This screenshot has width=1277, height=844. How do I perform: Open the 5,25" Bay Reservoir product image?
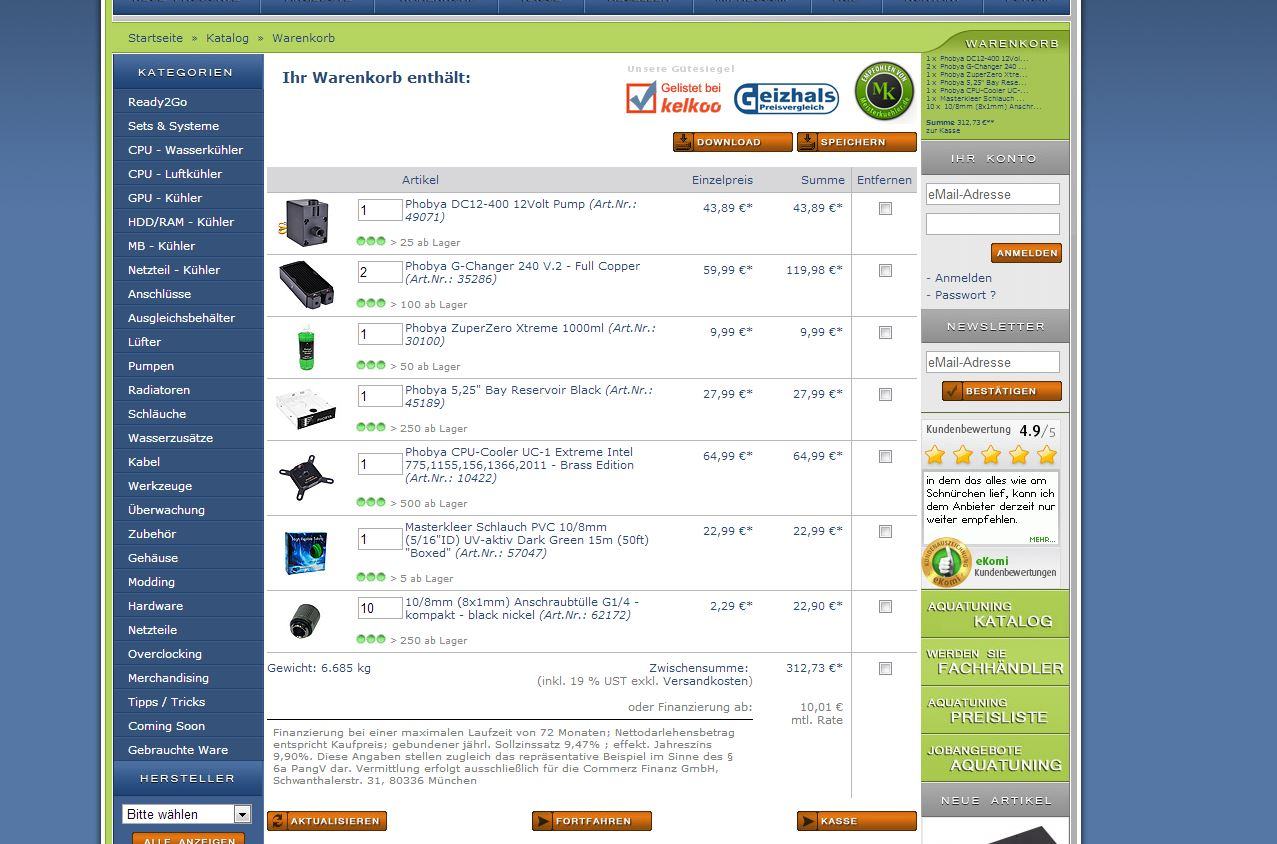306,410
